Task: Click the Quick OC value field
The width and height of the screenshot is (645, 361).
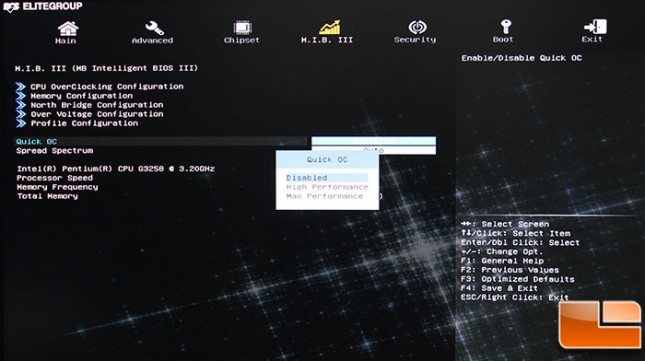Action: pos(374,141)
